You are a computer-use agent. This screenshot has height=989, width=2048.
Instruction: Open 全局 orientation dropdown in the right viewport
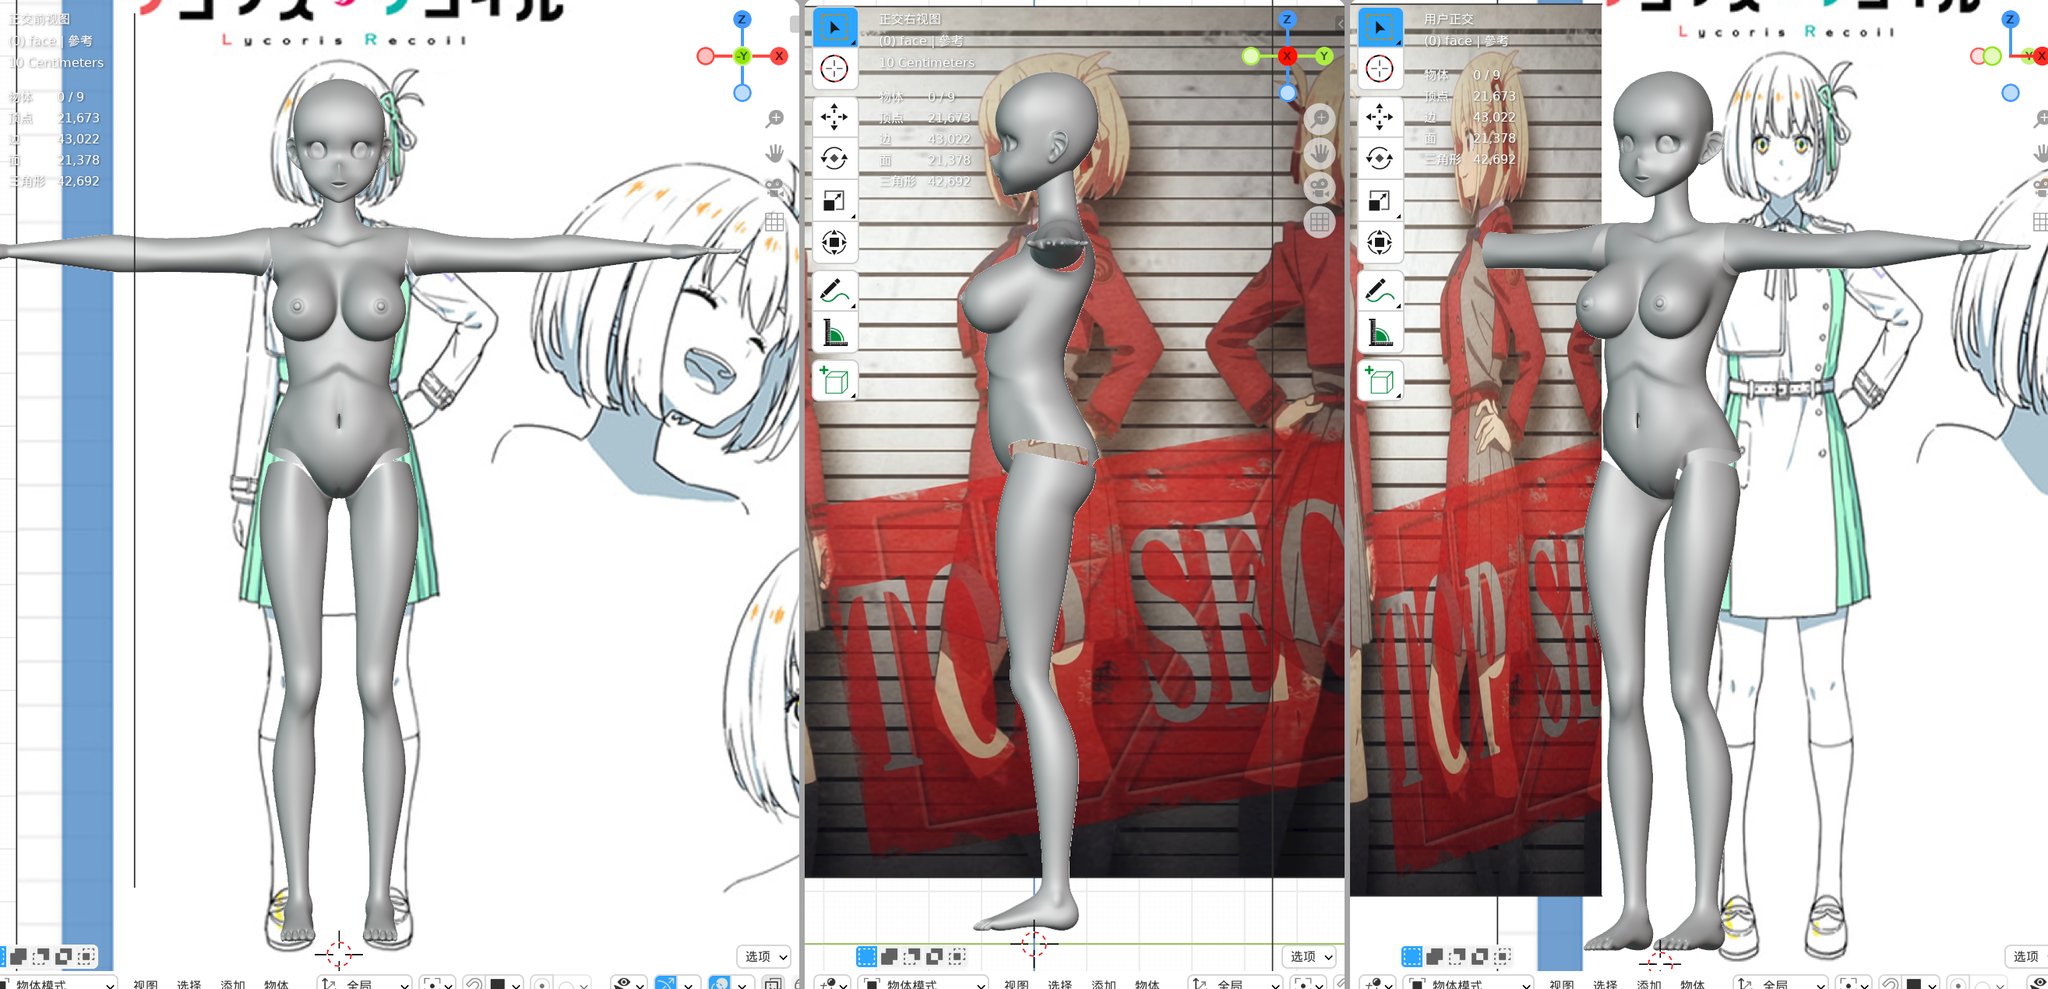[1781, 984]
